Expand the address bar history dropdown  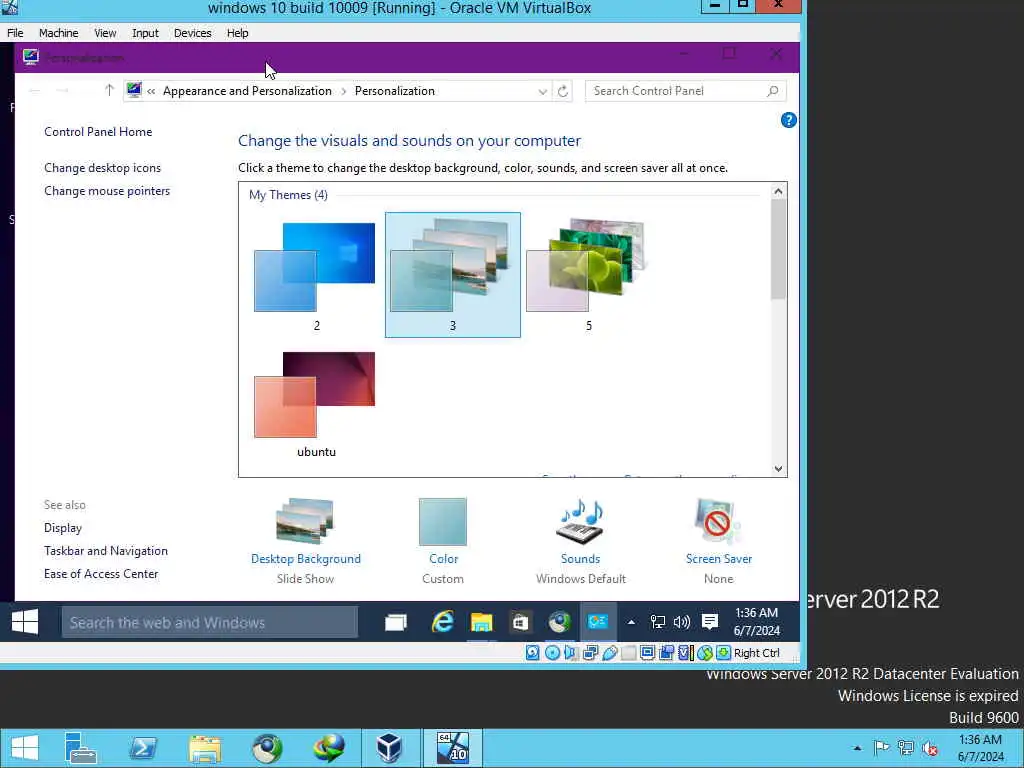point(542,91)
